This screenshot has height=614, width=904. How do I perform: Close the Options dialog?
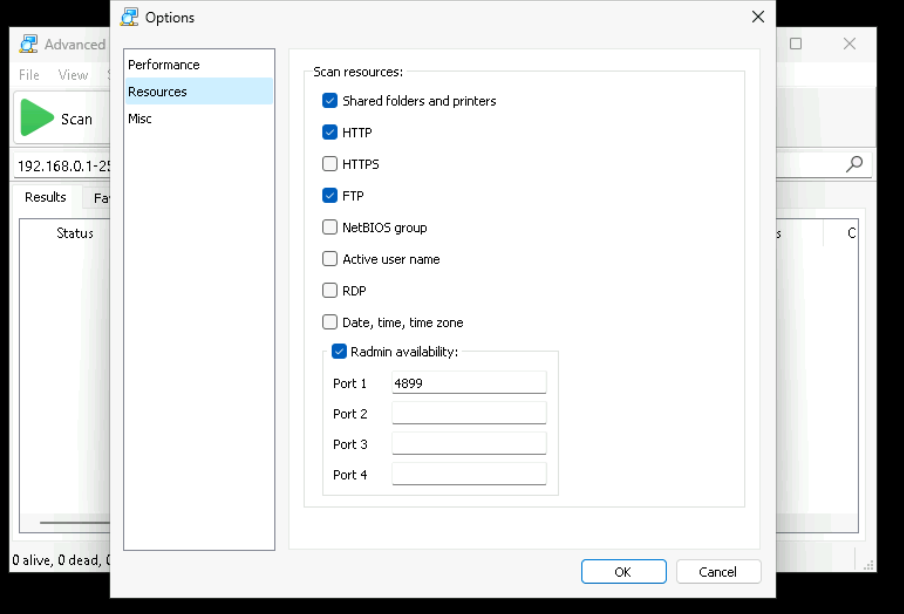tap(758, 17)
